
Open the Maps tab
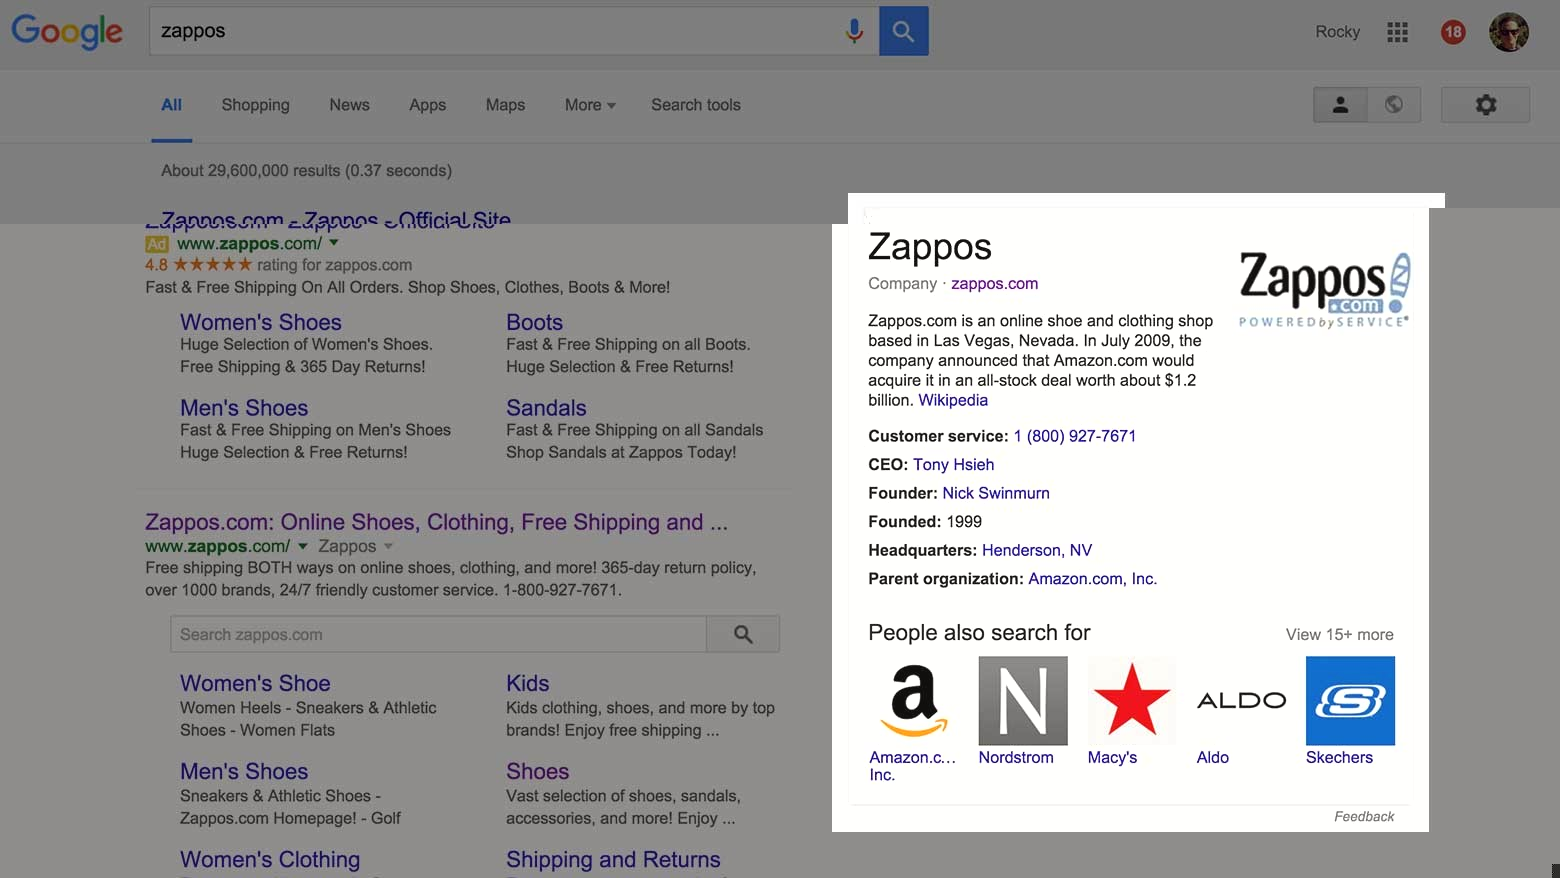click(505, 105)
